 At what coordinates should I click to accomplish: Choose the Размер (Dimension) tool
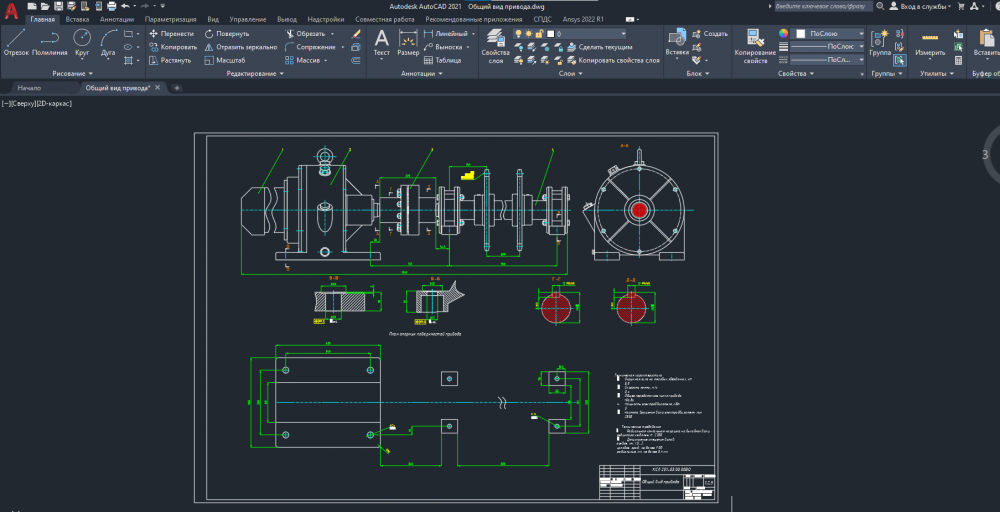(x=408, y=39)
